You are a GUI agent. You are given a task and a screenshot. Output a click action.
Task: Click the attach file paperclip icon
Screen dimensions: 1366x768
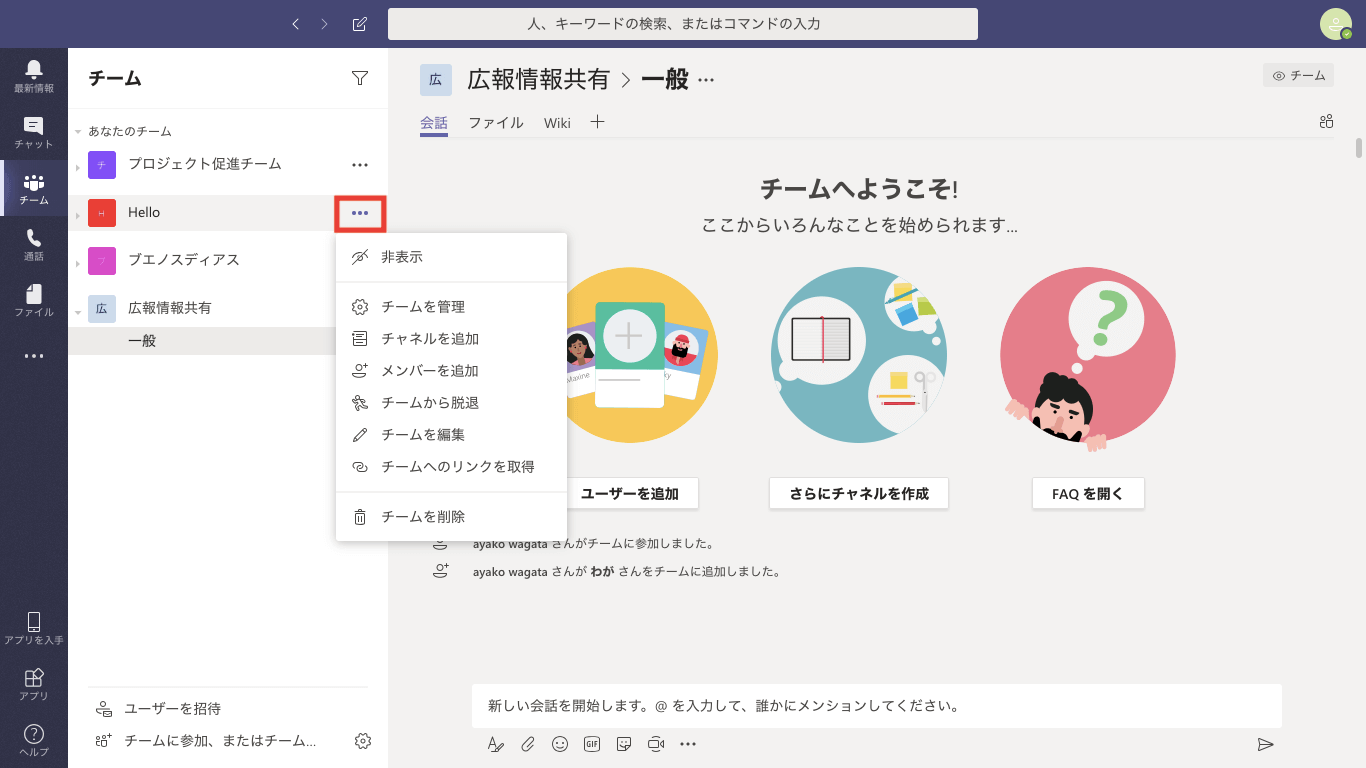[x=528, y=744]
